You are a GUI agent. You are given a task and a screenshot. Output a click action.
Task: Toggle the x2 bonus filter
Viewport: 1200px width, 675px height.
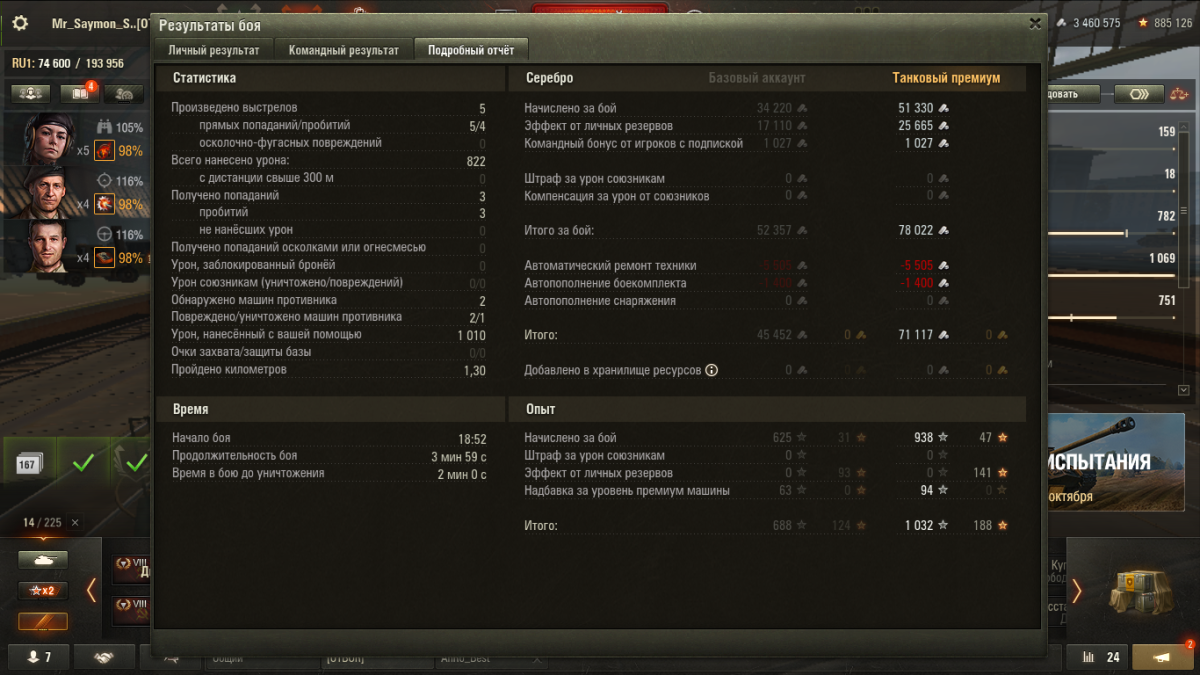tap(43, 590)
